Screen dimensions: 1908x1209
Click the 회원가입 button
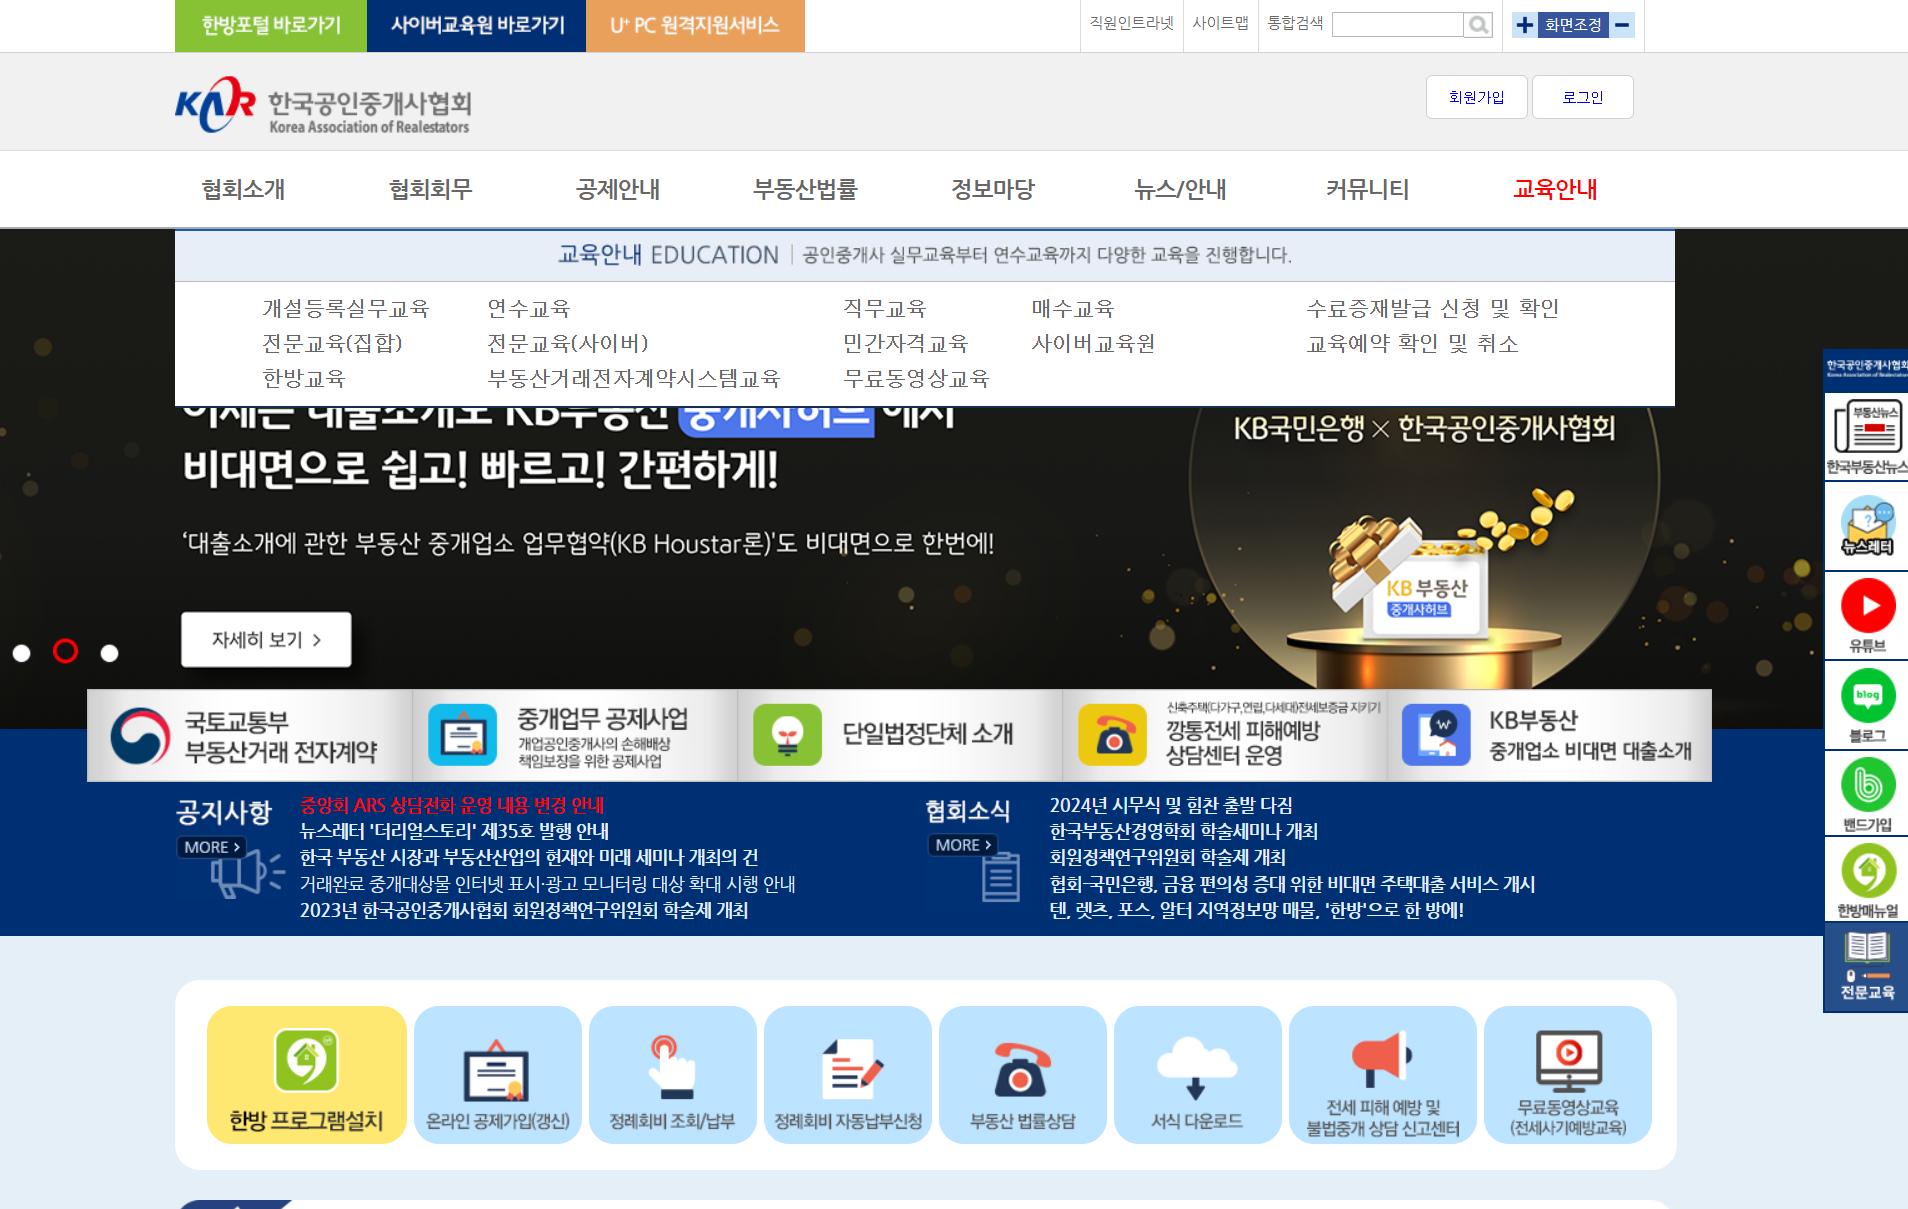tap(1476, 97)
